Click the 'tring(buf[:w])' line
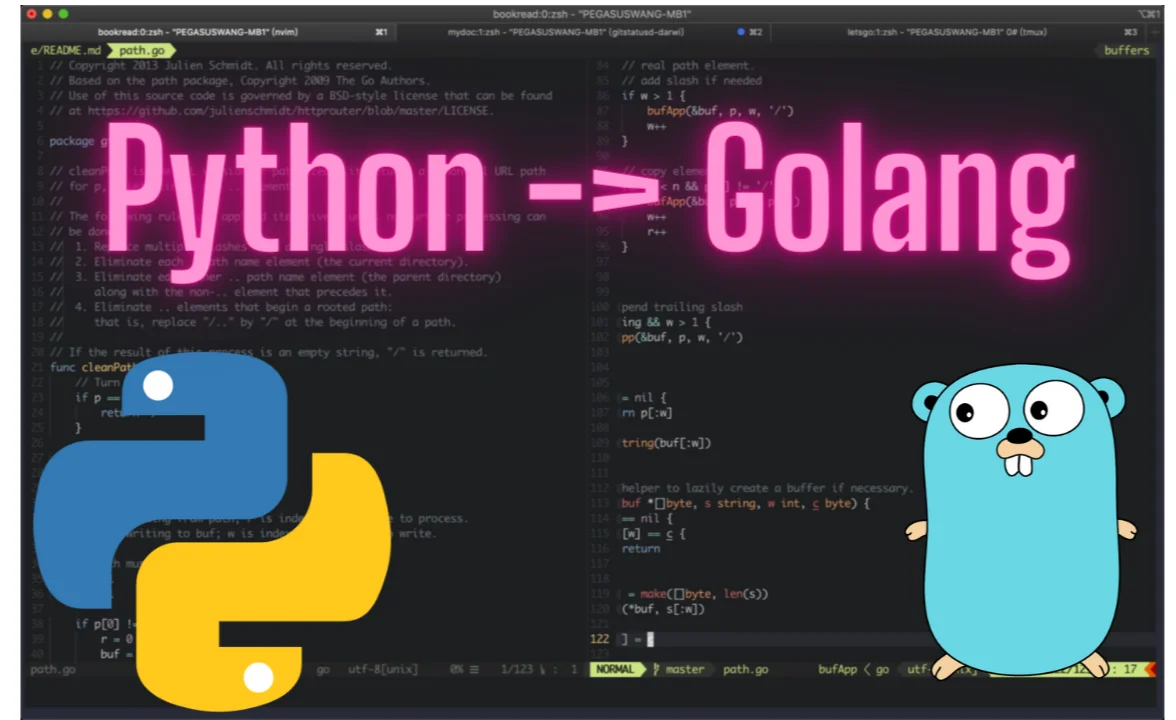Image resolution: width=1176 pixels, height=720 pixels. point(666,442)
